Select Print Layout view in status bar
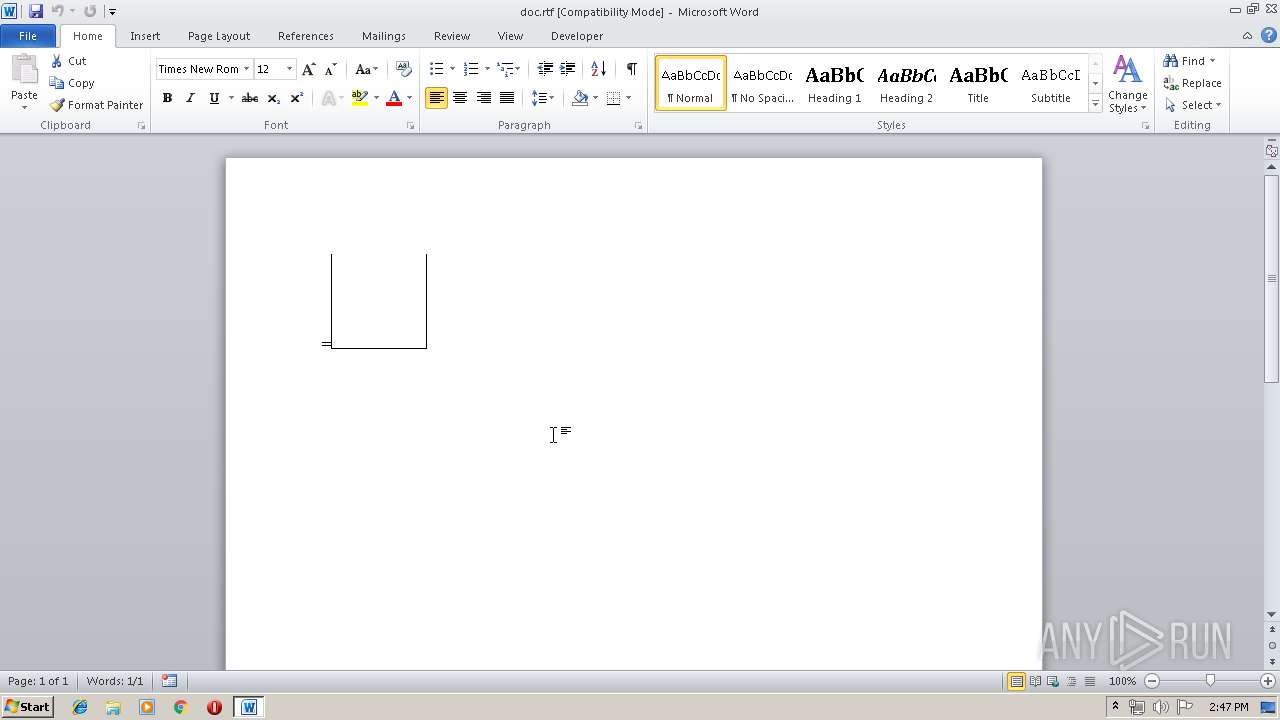This screenshot has height=720, width=1280. (x=1016, y=681)
